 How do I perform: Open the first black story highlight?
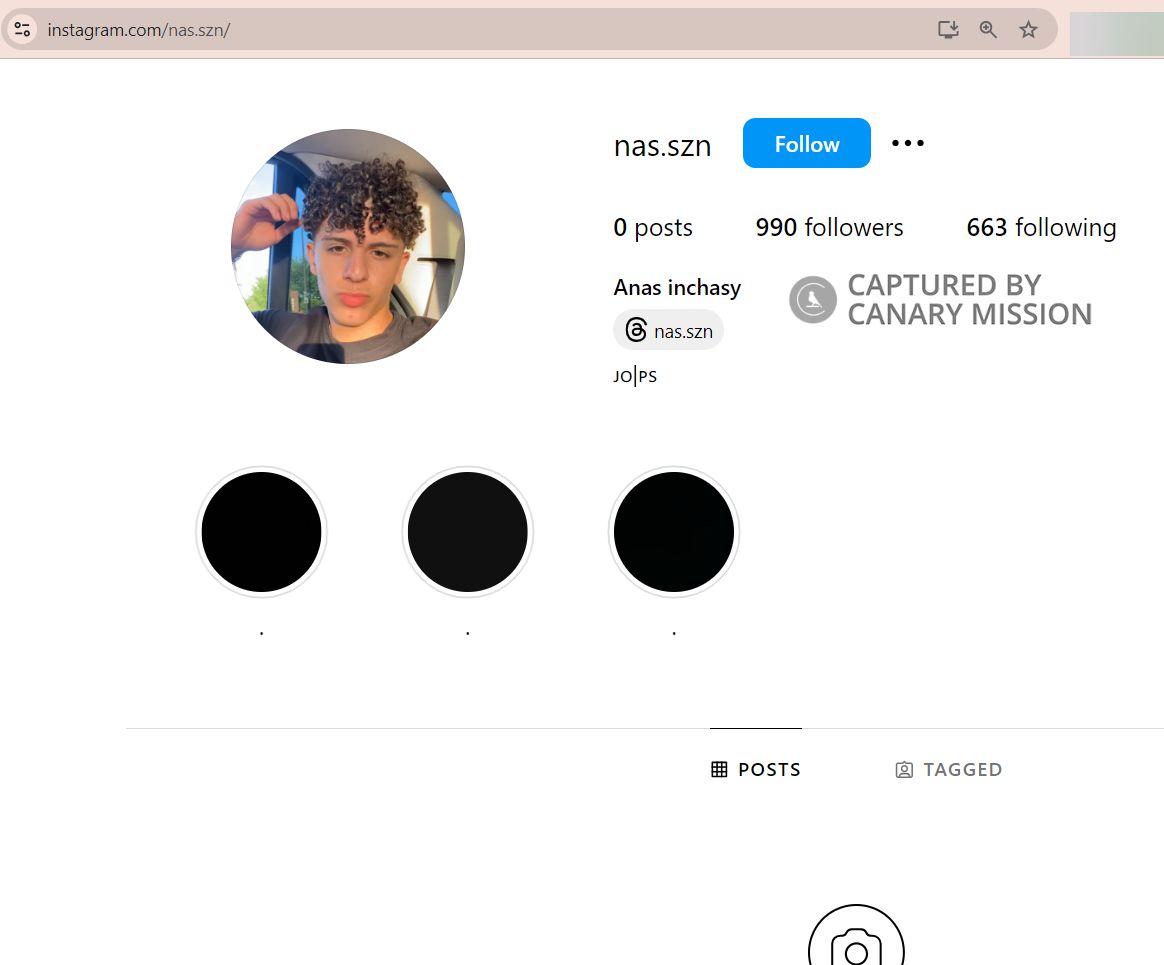[261, 532]
